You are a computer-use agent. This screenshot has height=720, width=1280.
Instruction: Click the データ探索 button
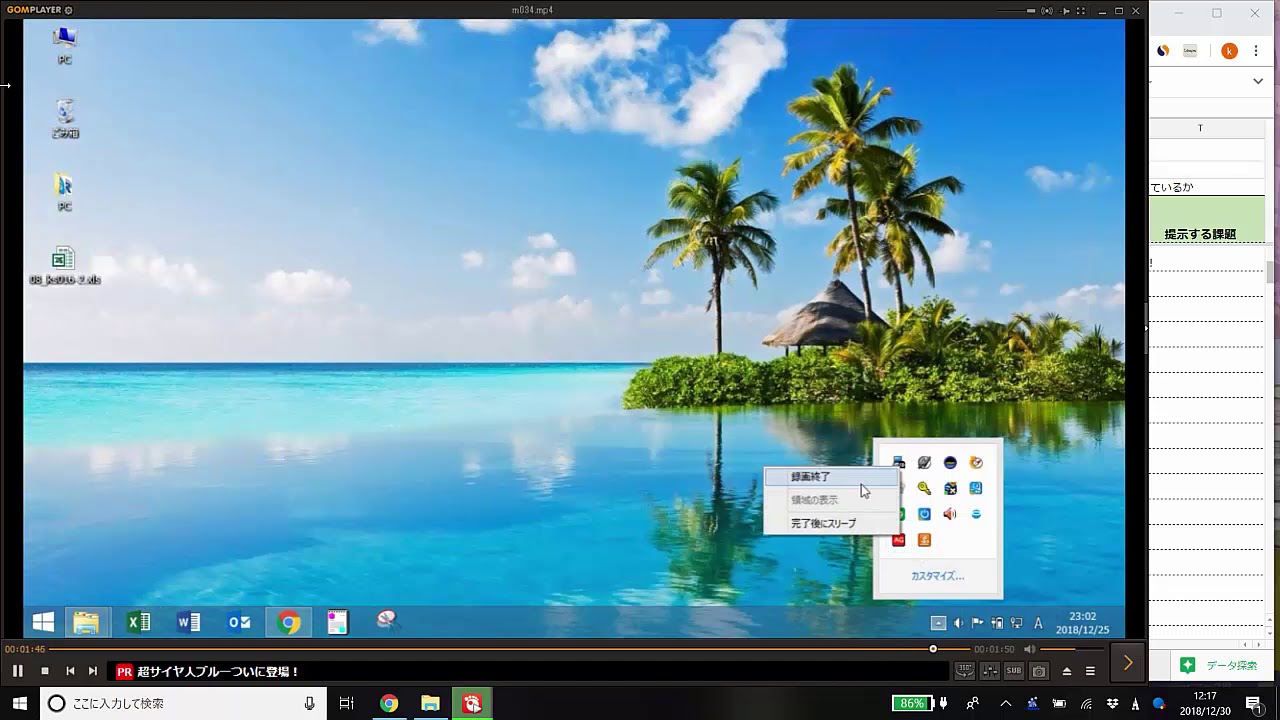1220,665
